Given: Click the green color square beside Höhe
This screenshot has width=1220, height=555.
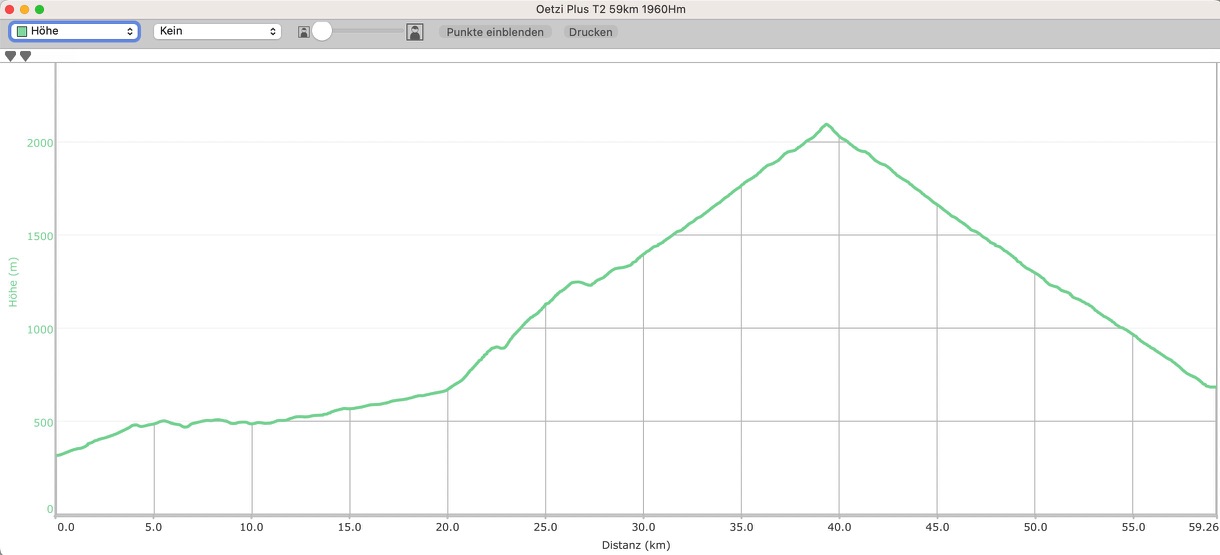Looking at the screenshot, I should [21, 32].
